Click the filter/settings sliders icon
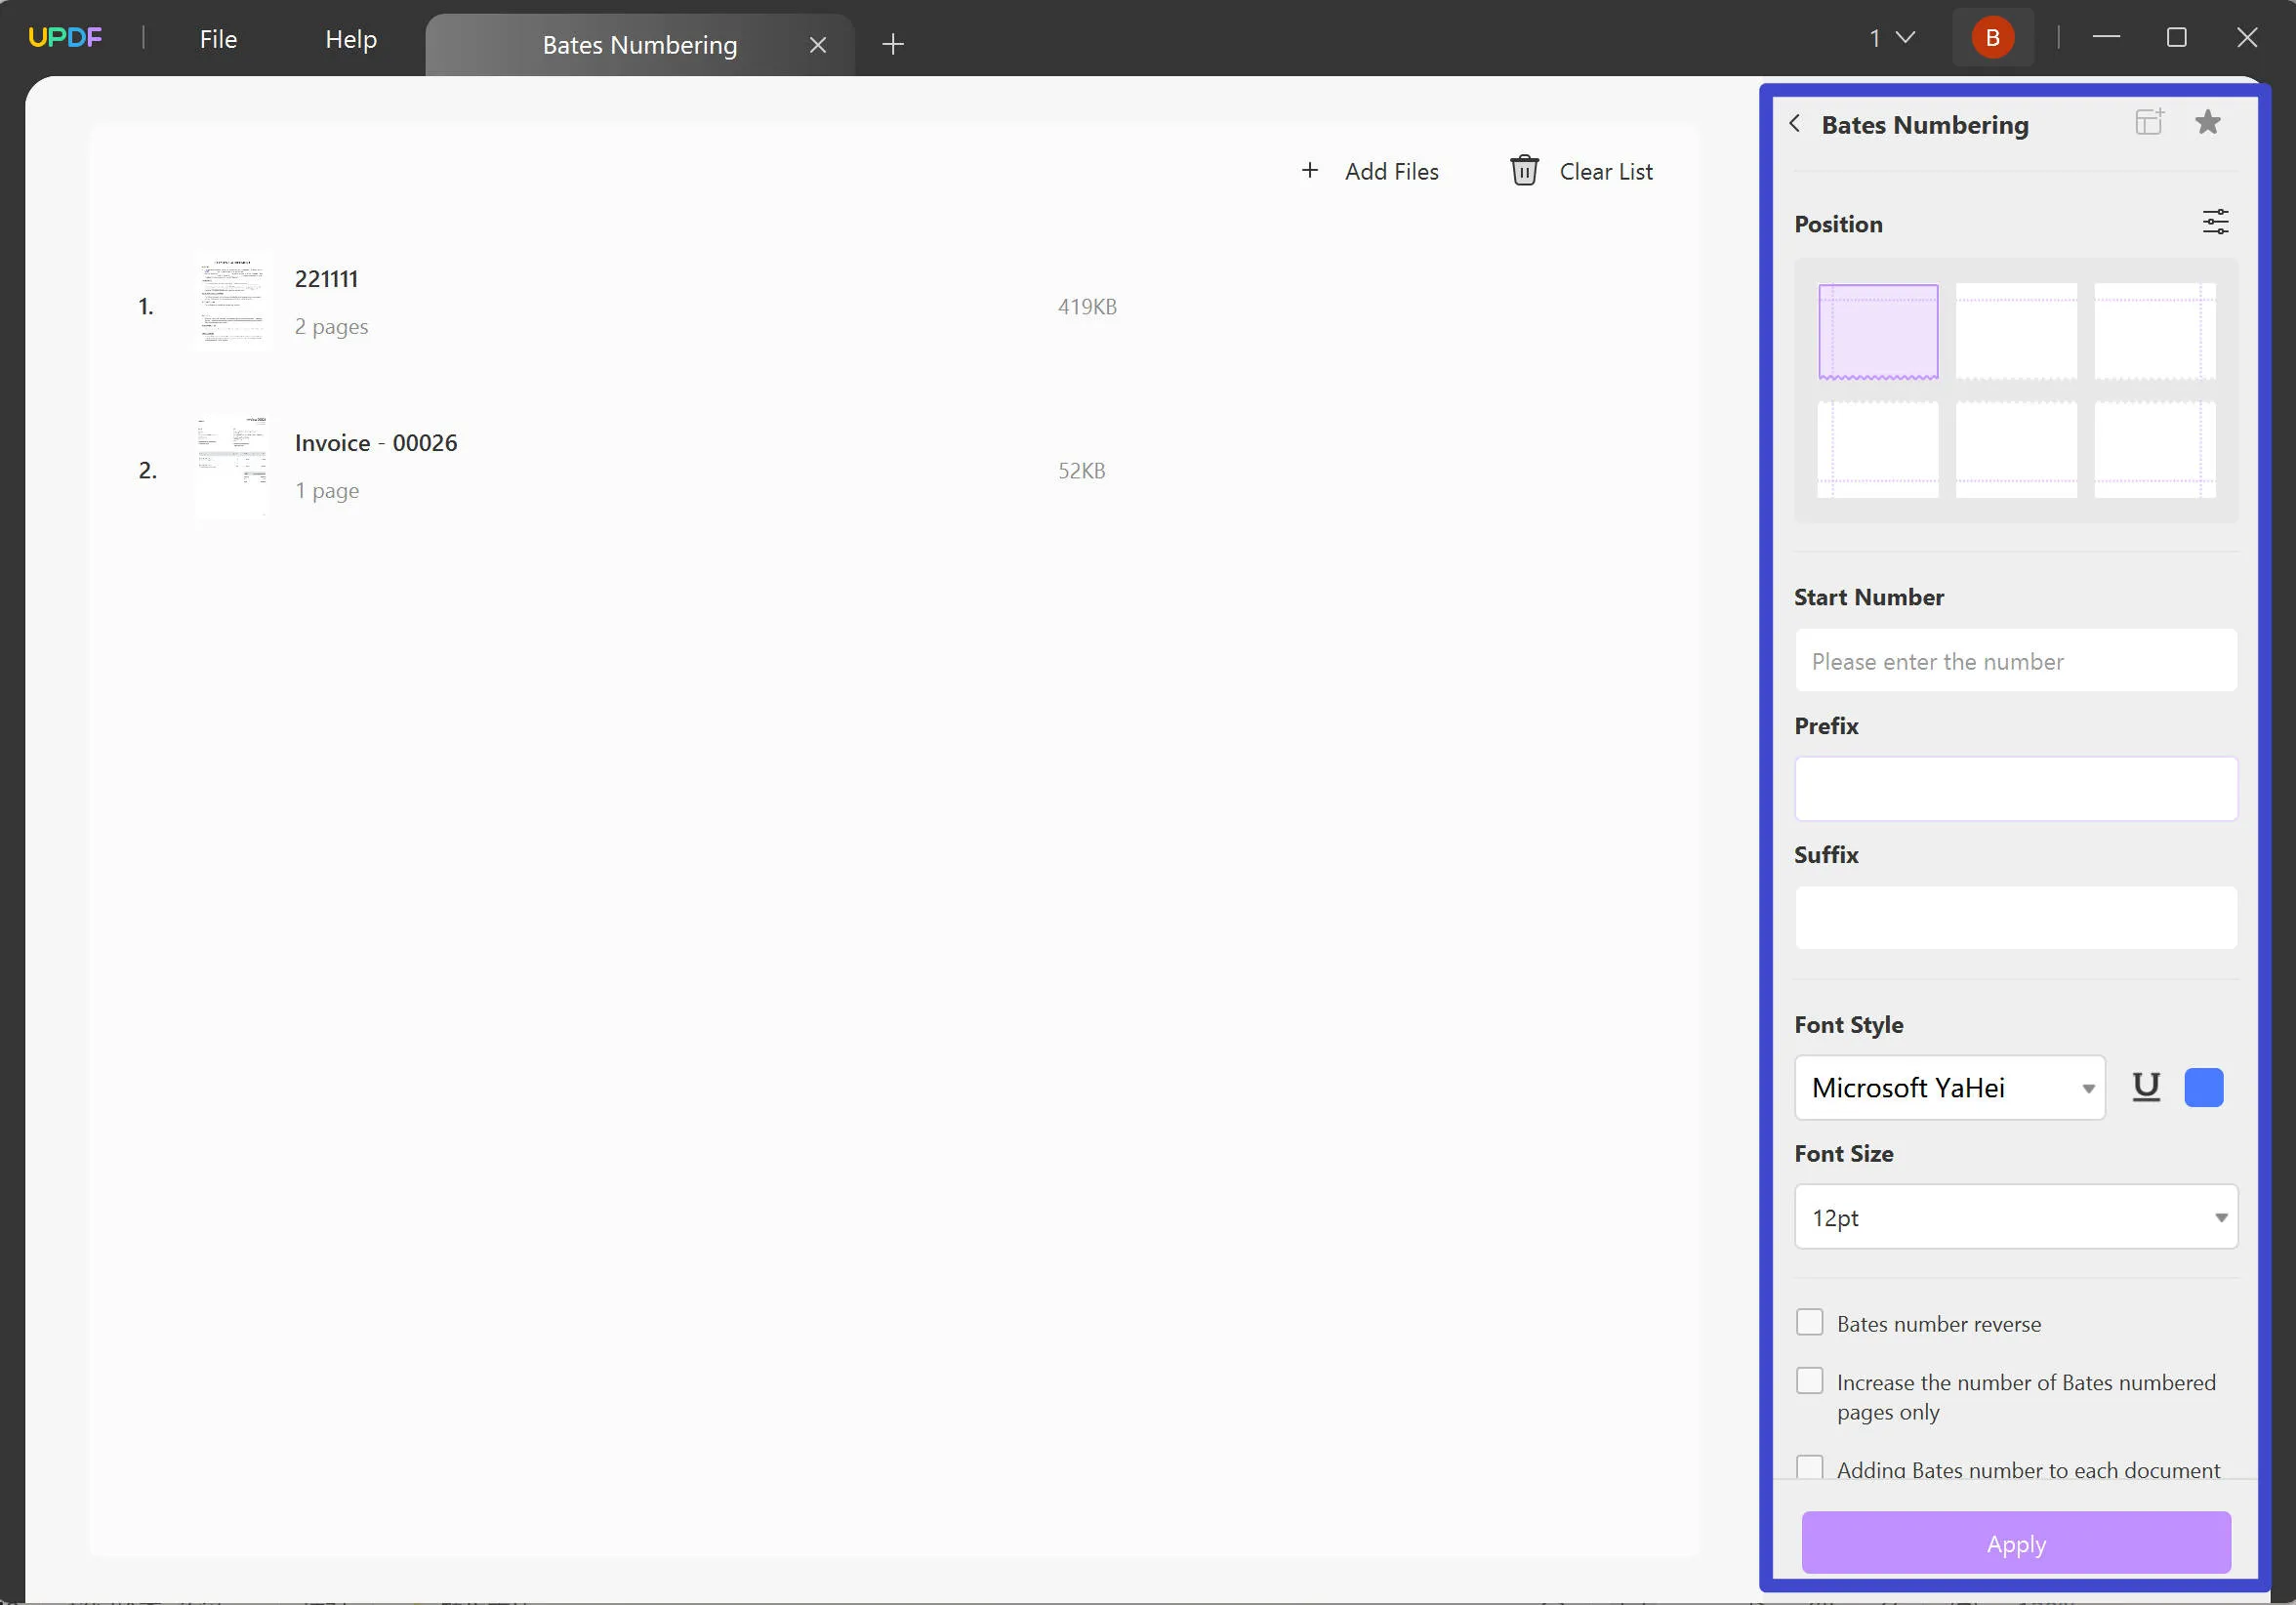This screenshot has height=1605, width=2296. [2216, 222]
